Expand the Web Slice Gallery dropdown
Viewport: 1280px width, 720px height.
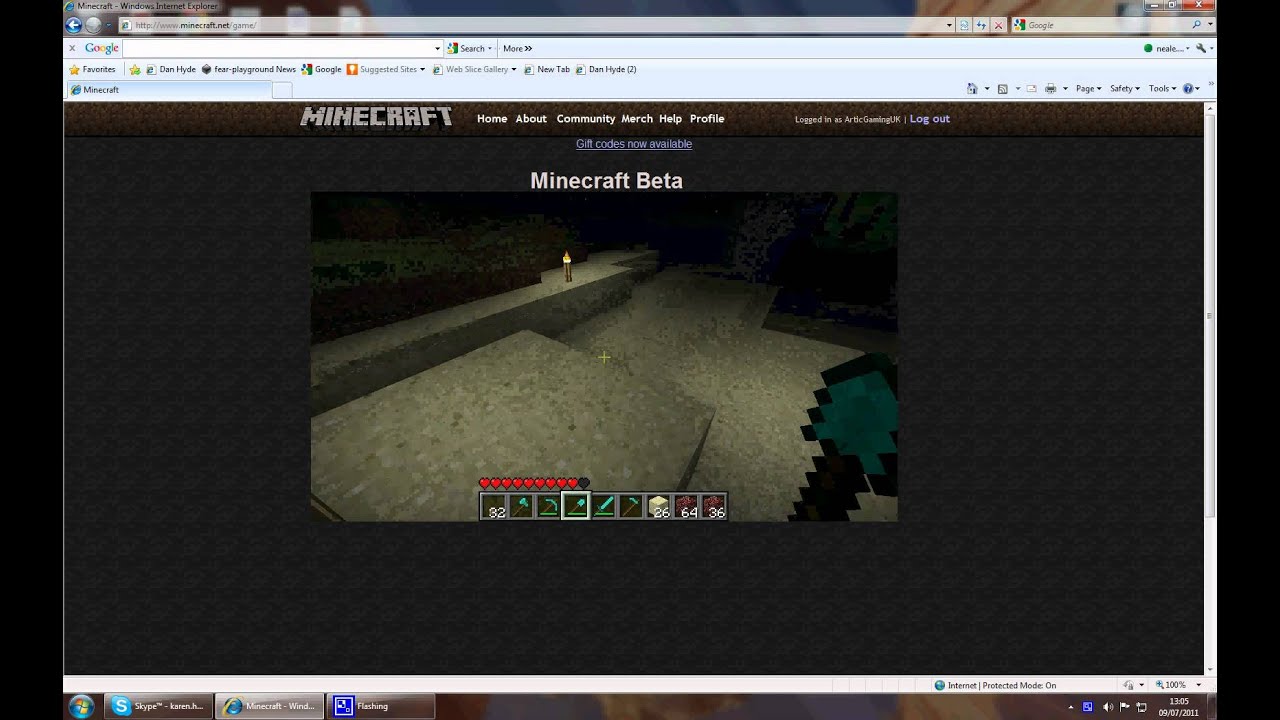(514, 70)
